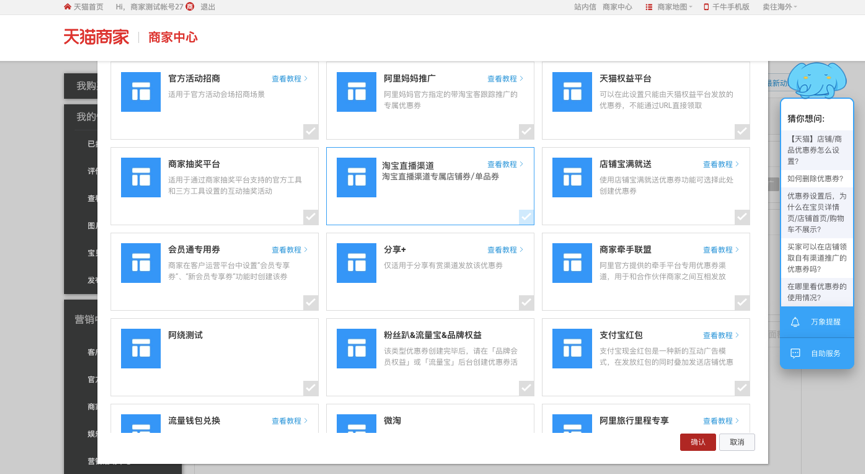Toggle the 淘宝直播渠道 checkbox

coord(526,217)
